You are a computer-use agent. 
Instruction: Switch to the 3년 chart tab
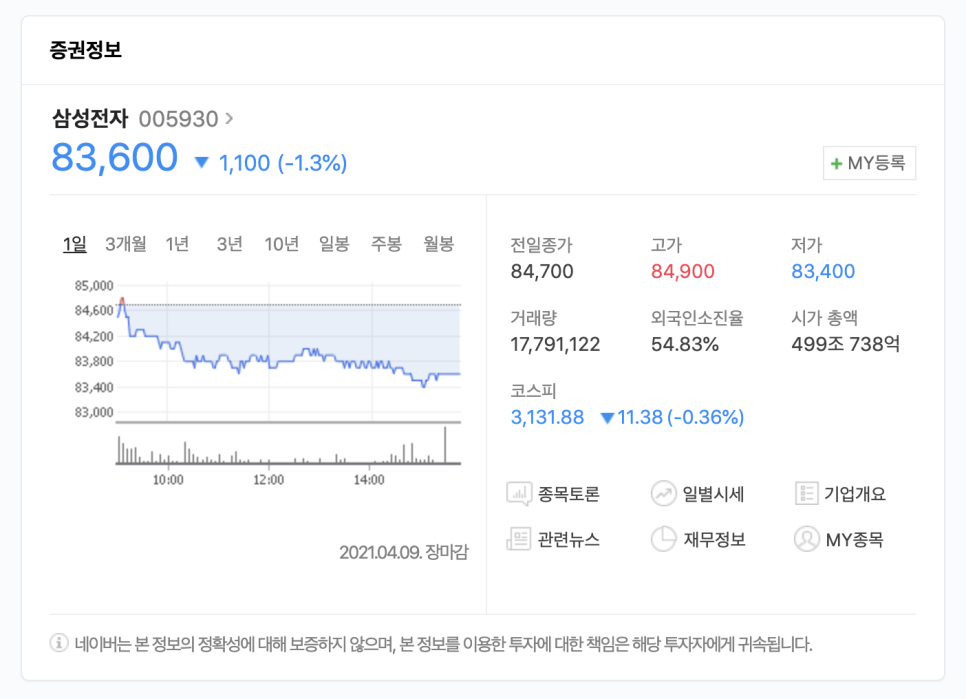pyautogui.click(x=229, y=244)
